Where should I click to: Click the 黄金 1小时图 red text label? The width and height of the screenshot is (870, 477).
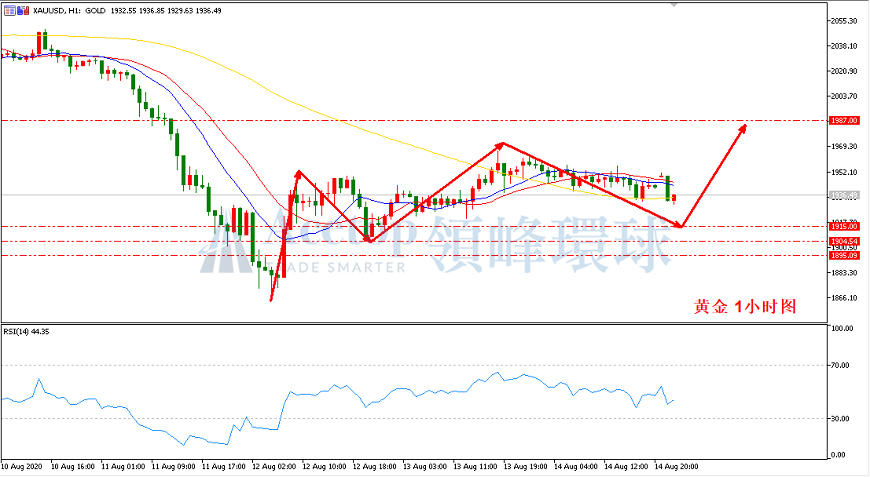745,306
